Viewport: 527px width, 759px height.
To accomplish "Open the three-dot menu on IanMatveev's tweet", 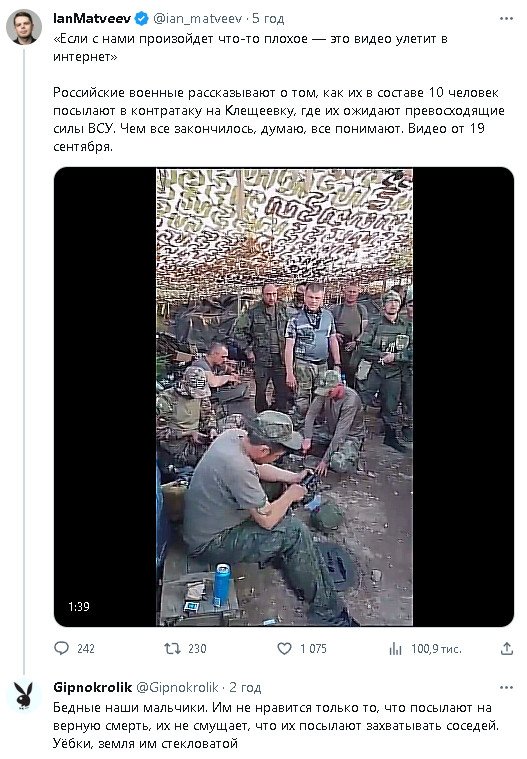I will [506, 18].
